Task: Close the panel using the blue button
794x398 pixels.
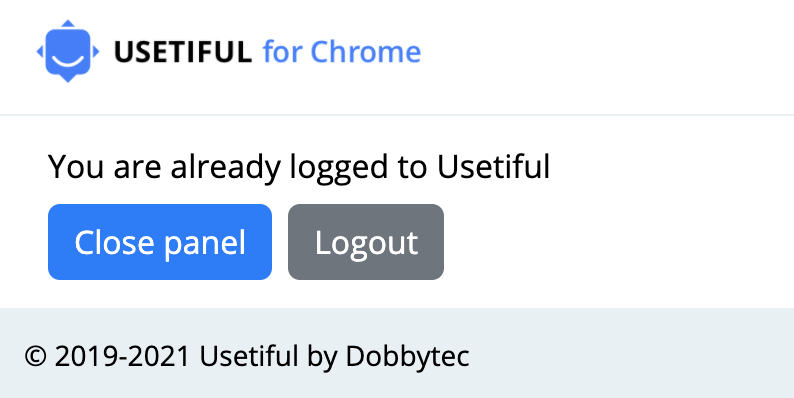Action: click(x=160, y=242)
